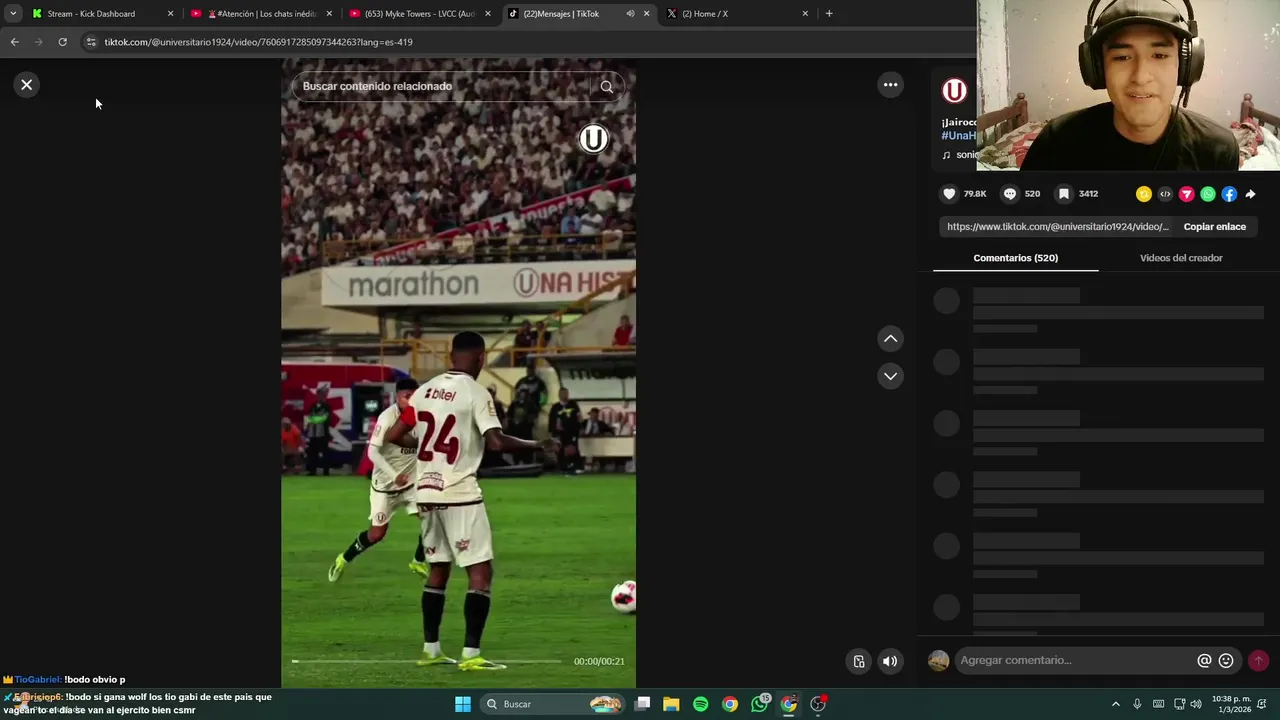Image resolution: width=1280 pixels, height=720 pixels.
Task: Click the browser back arrow
Action: [x=14, y=42]
